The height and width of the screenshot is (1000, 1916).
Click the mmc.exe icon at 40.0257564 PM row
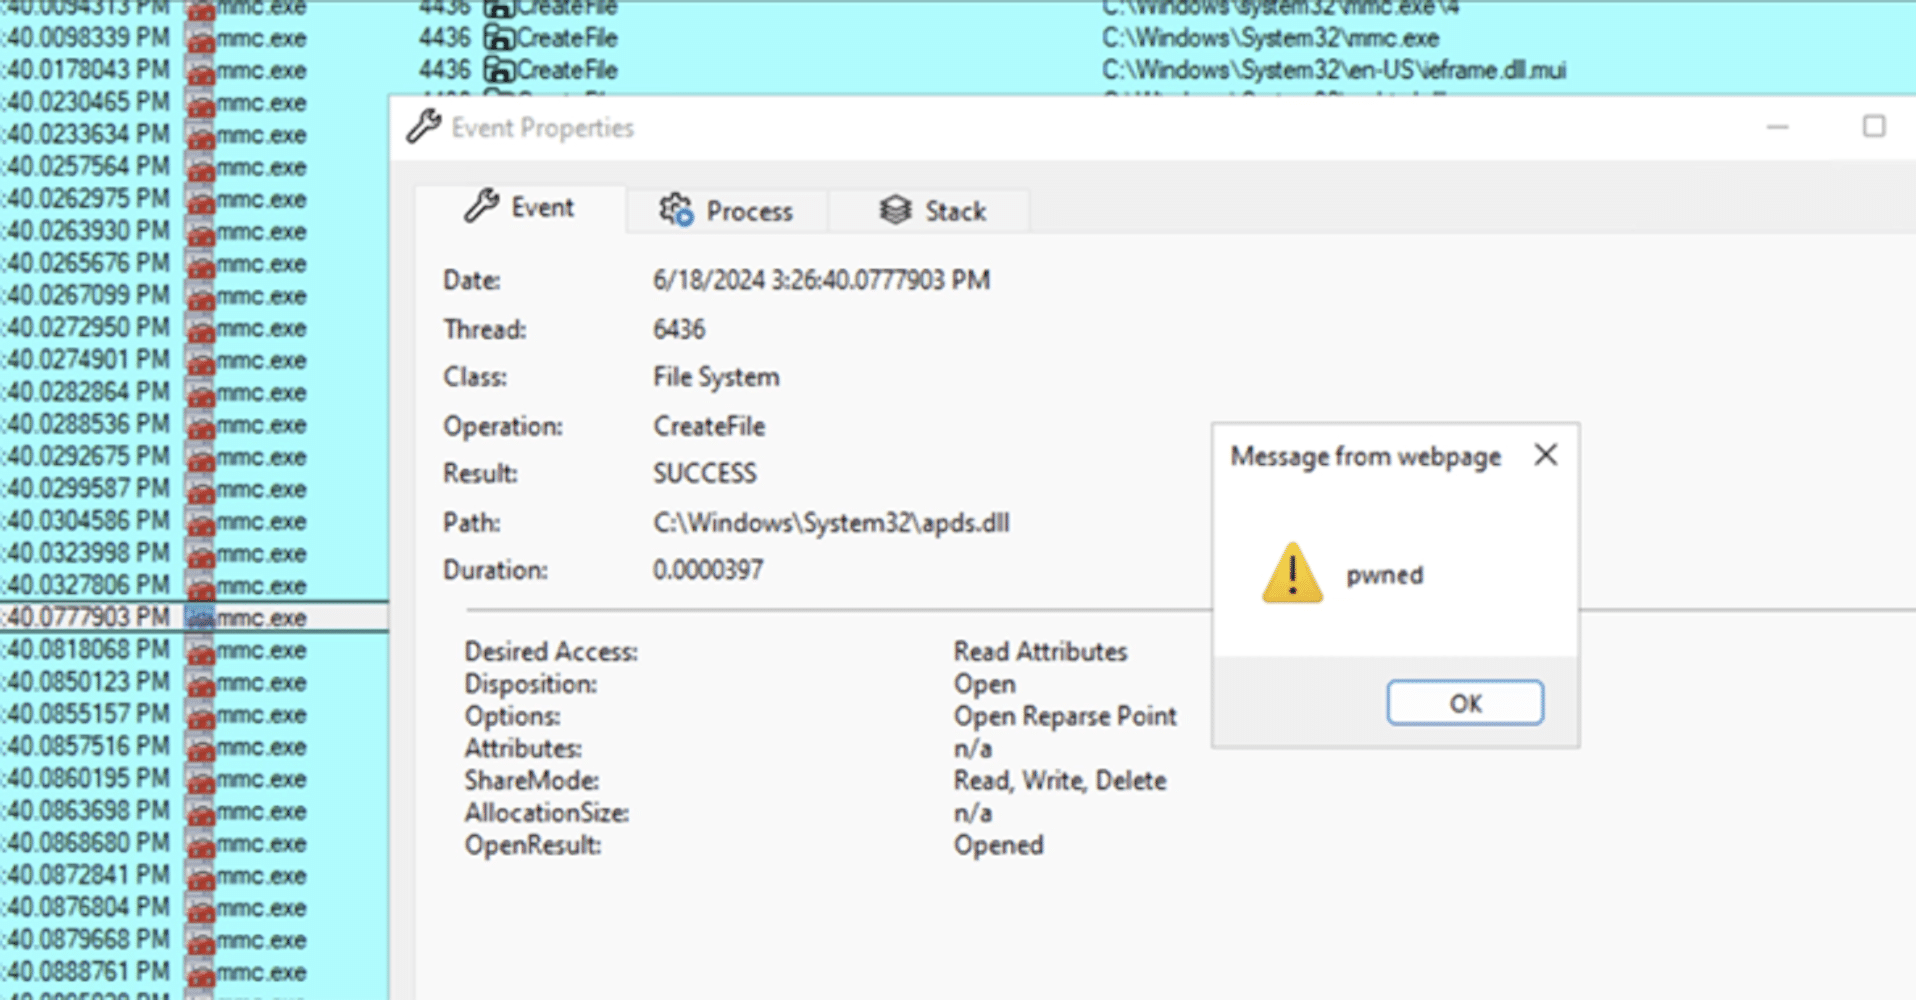[x=201, y=167]
